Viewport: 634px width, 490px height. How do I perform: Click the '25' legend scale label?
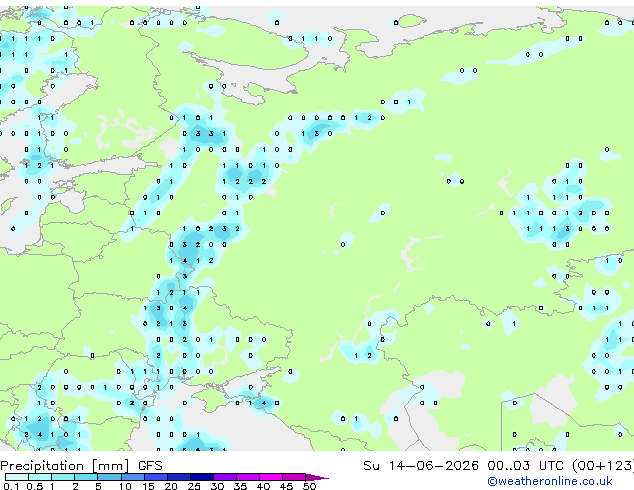pos(194,486)
